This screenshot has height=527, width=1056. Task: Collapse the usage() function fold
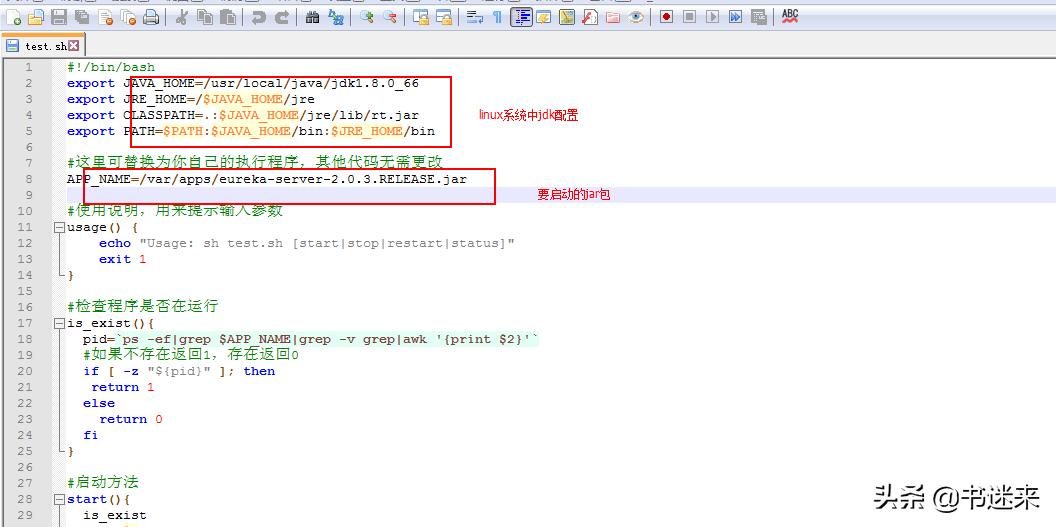click(x=59, y=227)
